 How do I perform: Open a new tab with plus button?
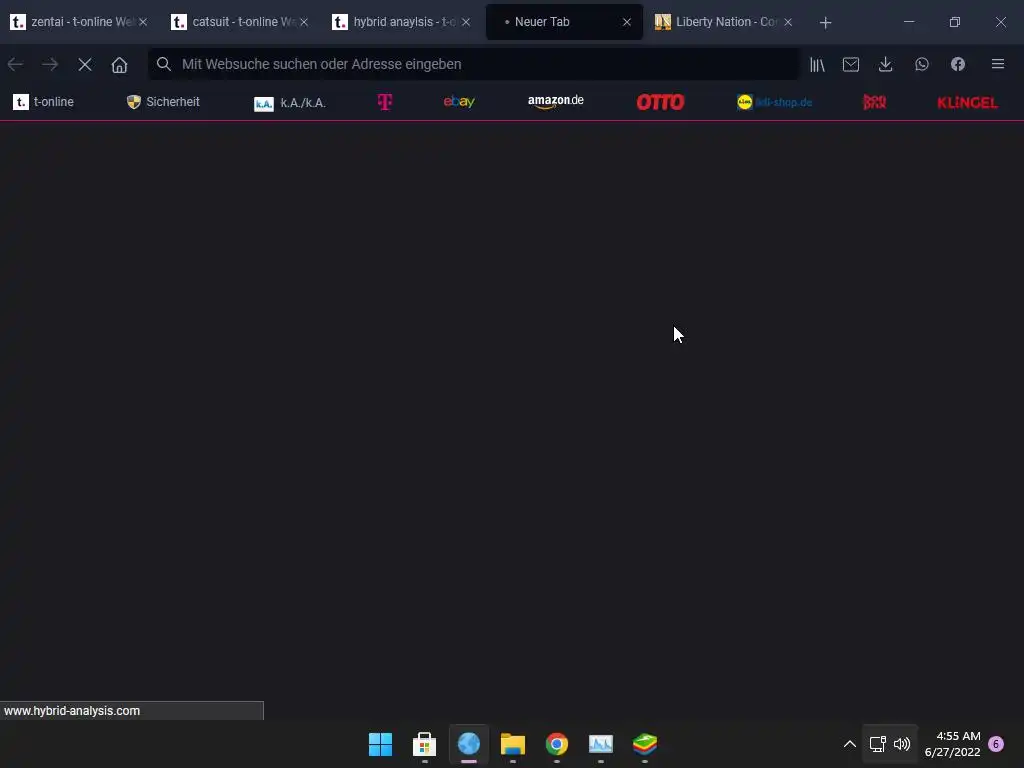coord(825,23)
